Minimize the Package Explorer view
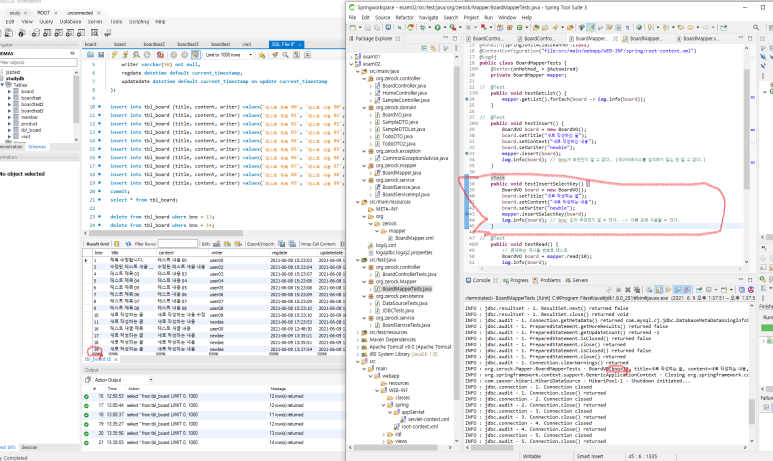The height and width of the screenshot is (461, 773). [446, 38]
